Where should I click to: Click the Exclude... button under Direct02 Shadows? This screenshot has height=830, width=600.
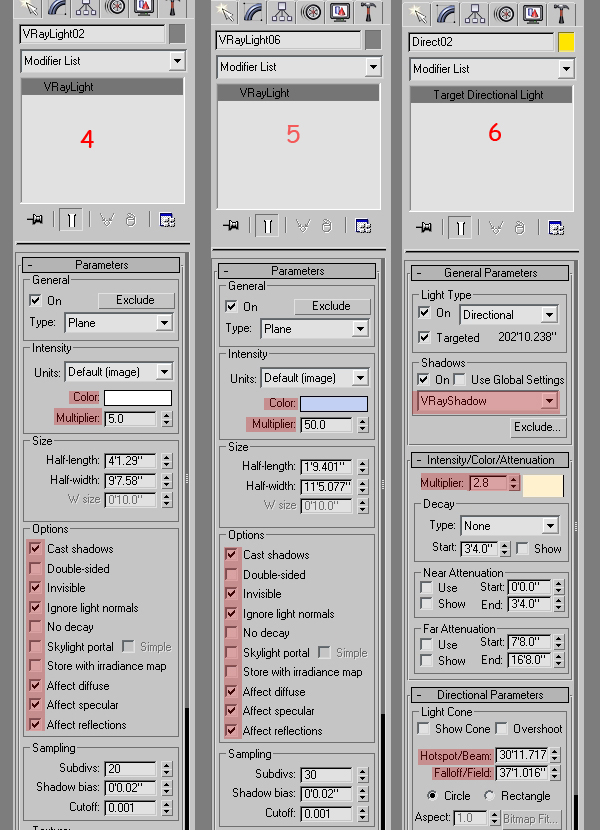536,427
